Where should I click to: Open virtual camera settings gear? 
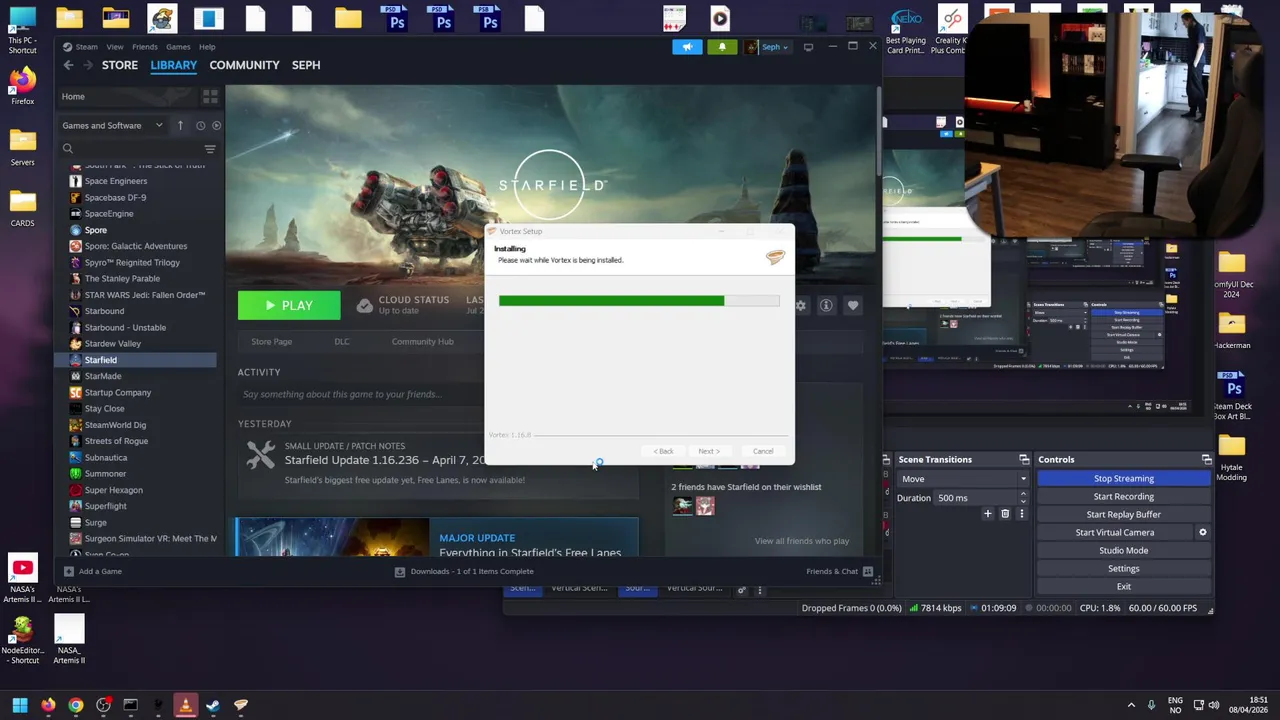[1203, 533]
